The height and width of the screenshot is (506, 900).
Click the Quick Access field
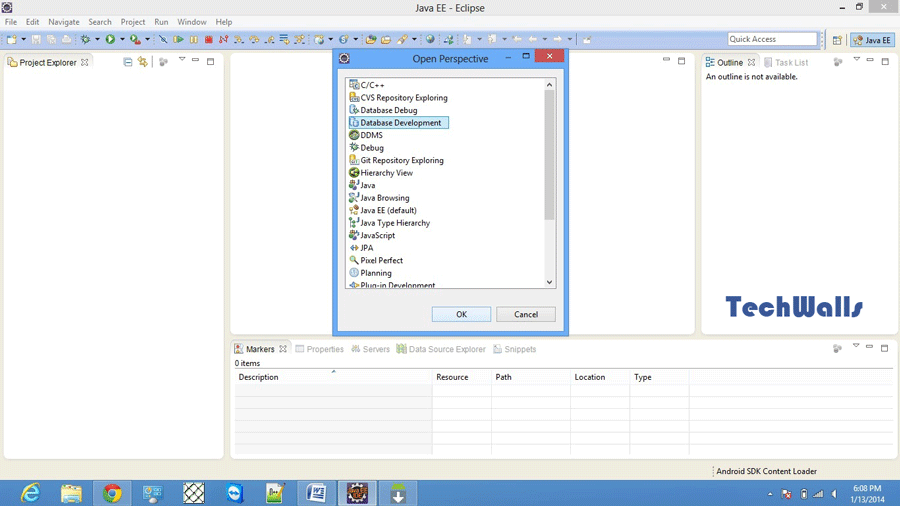(772, 39)
